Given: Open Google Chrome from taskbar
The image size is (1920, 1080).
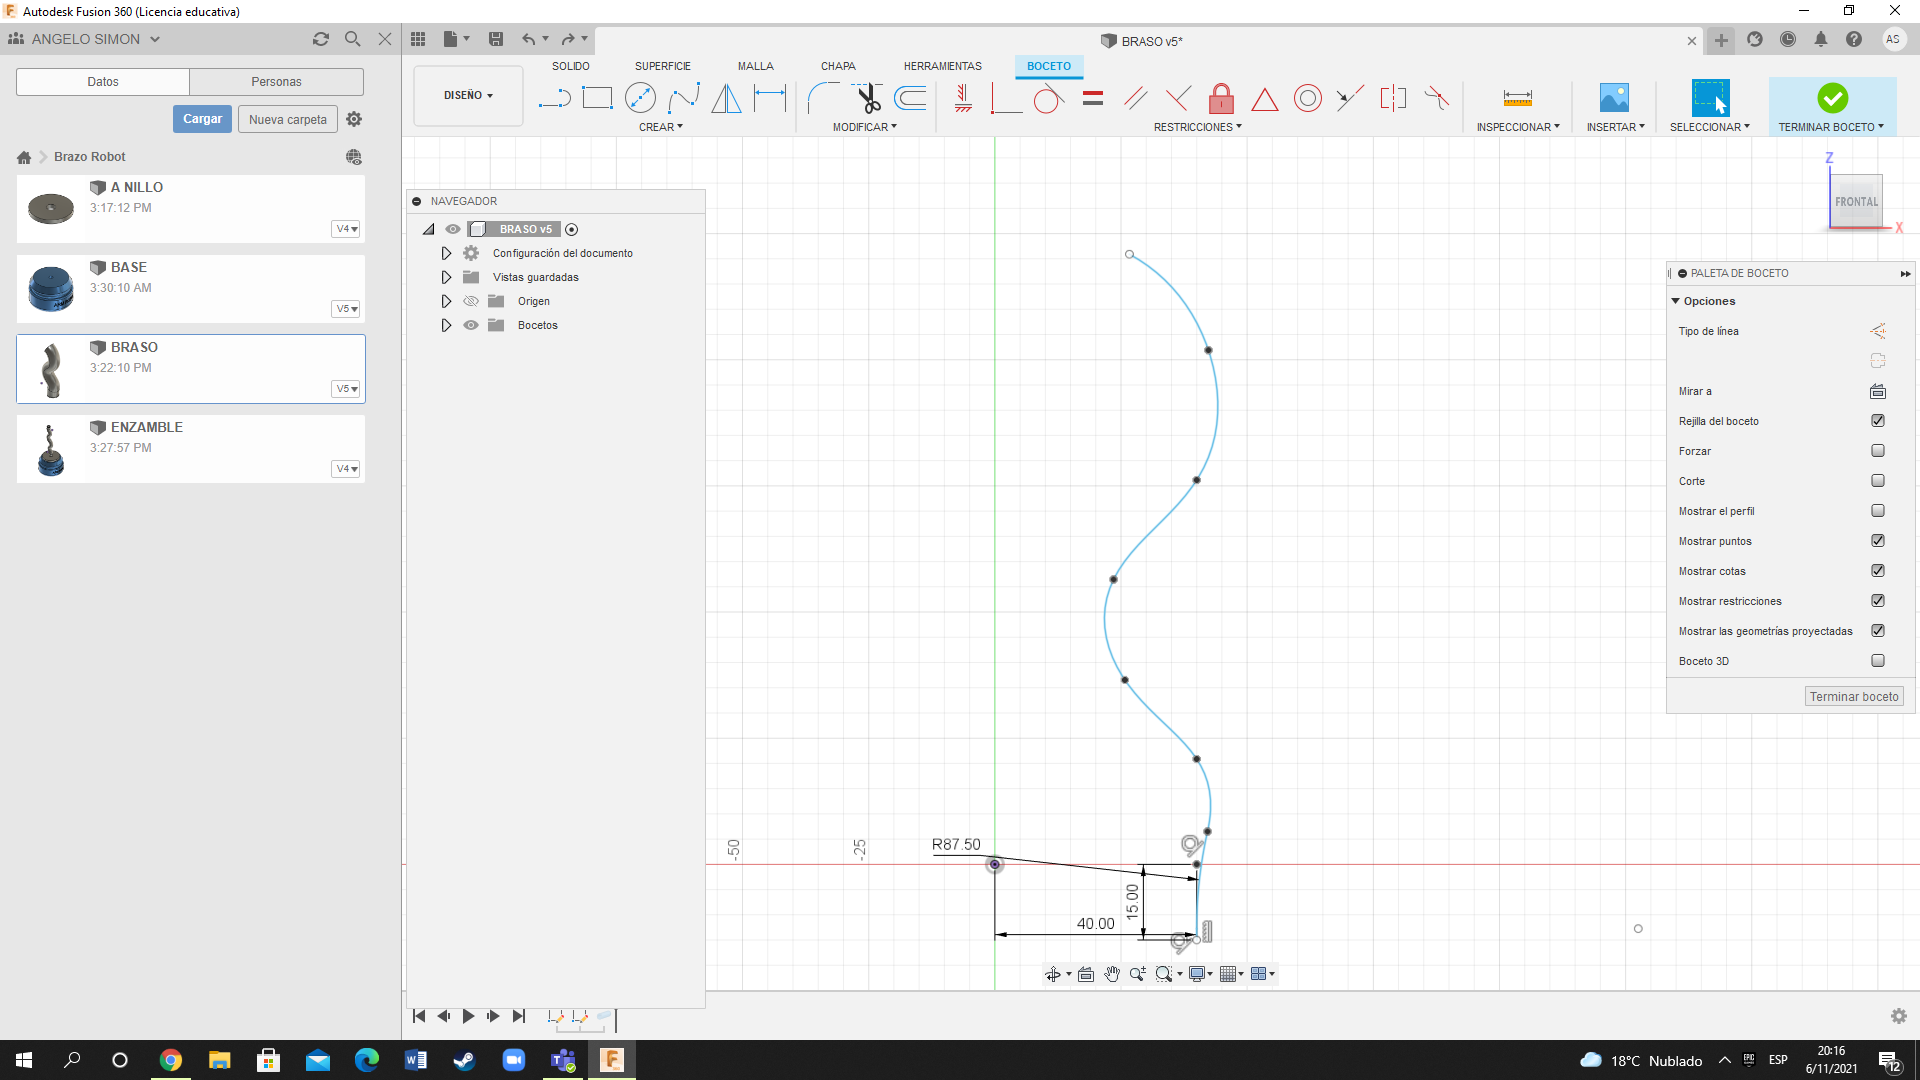Looking at the screenshot, I should click(x=170, y=1060).
